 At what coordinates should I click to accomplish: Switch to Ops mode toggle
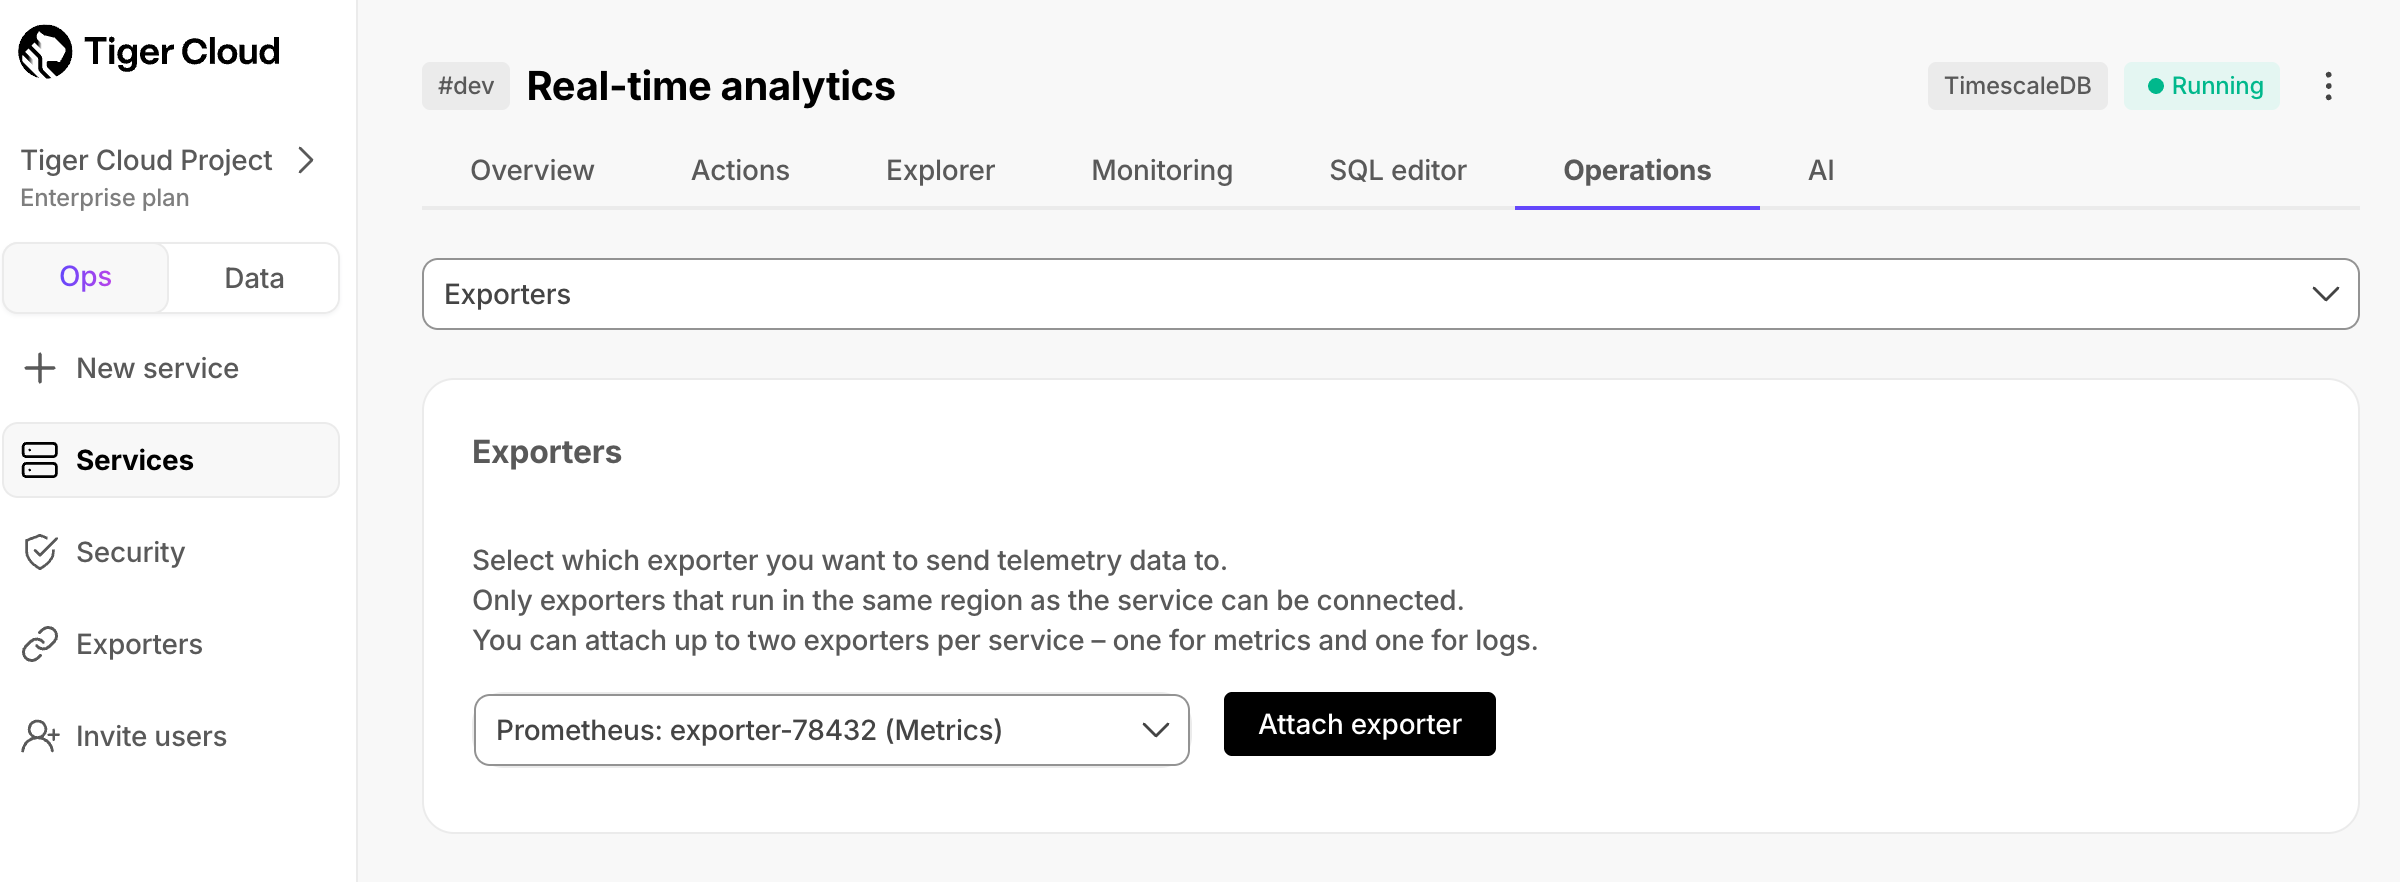click(x=86, y=277)
